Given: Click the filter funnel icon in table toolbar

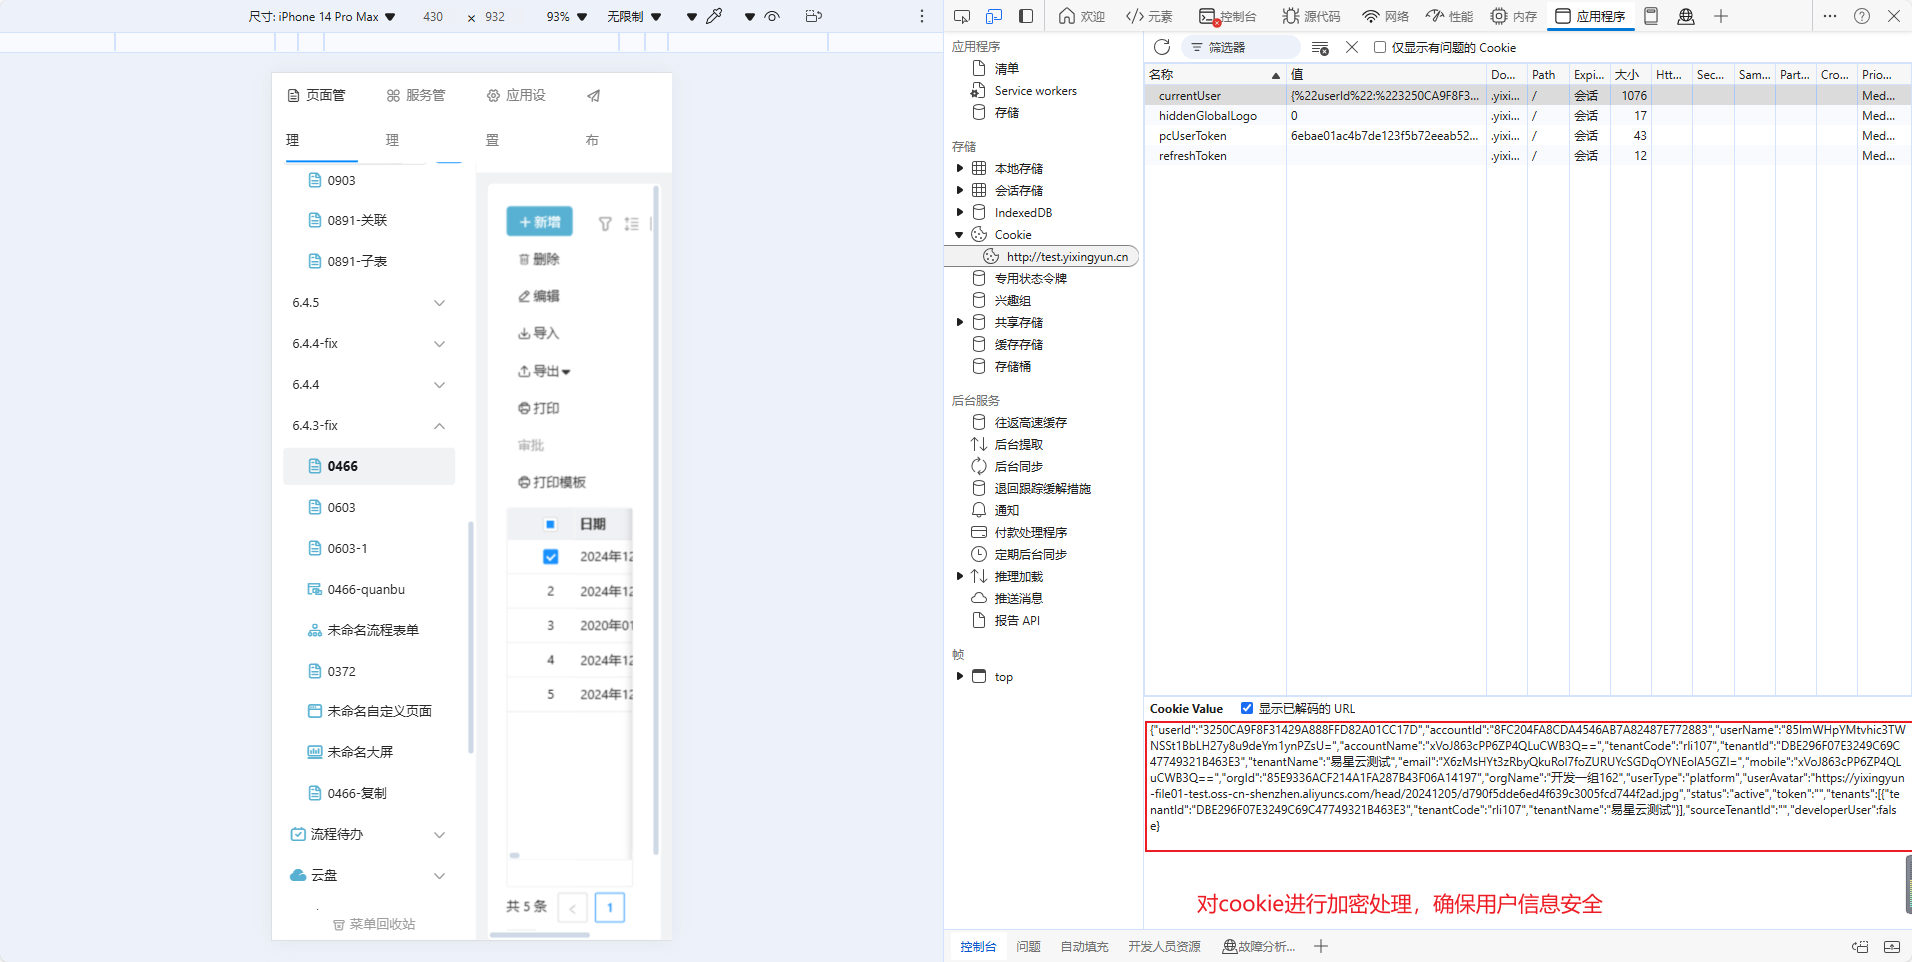Looking at the screenshot, I should coord(605,224).
